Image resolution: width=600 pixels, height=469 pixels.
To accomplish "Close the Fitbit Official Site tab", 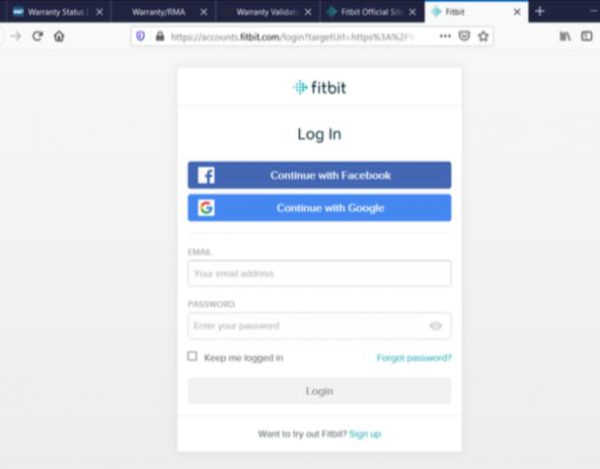I will pyautogui.click(x=412, y=12).
